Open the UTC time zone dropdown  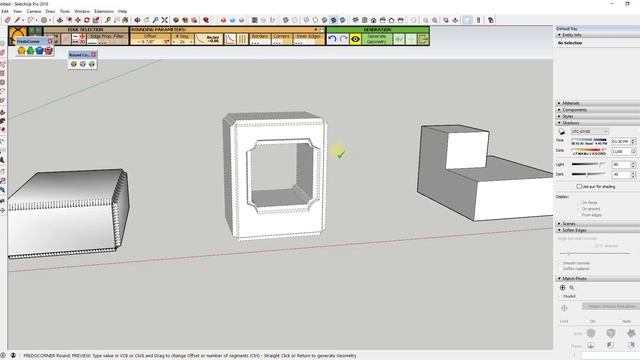pyautogui.click(x=589, y=131)
